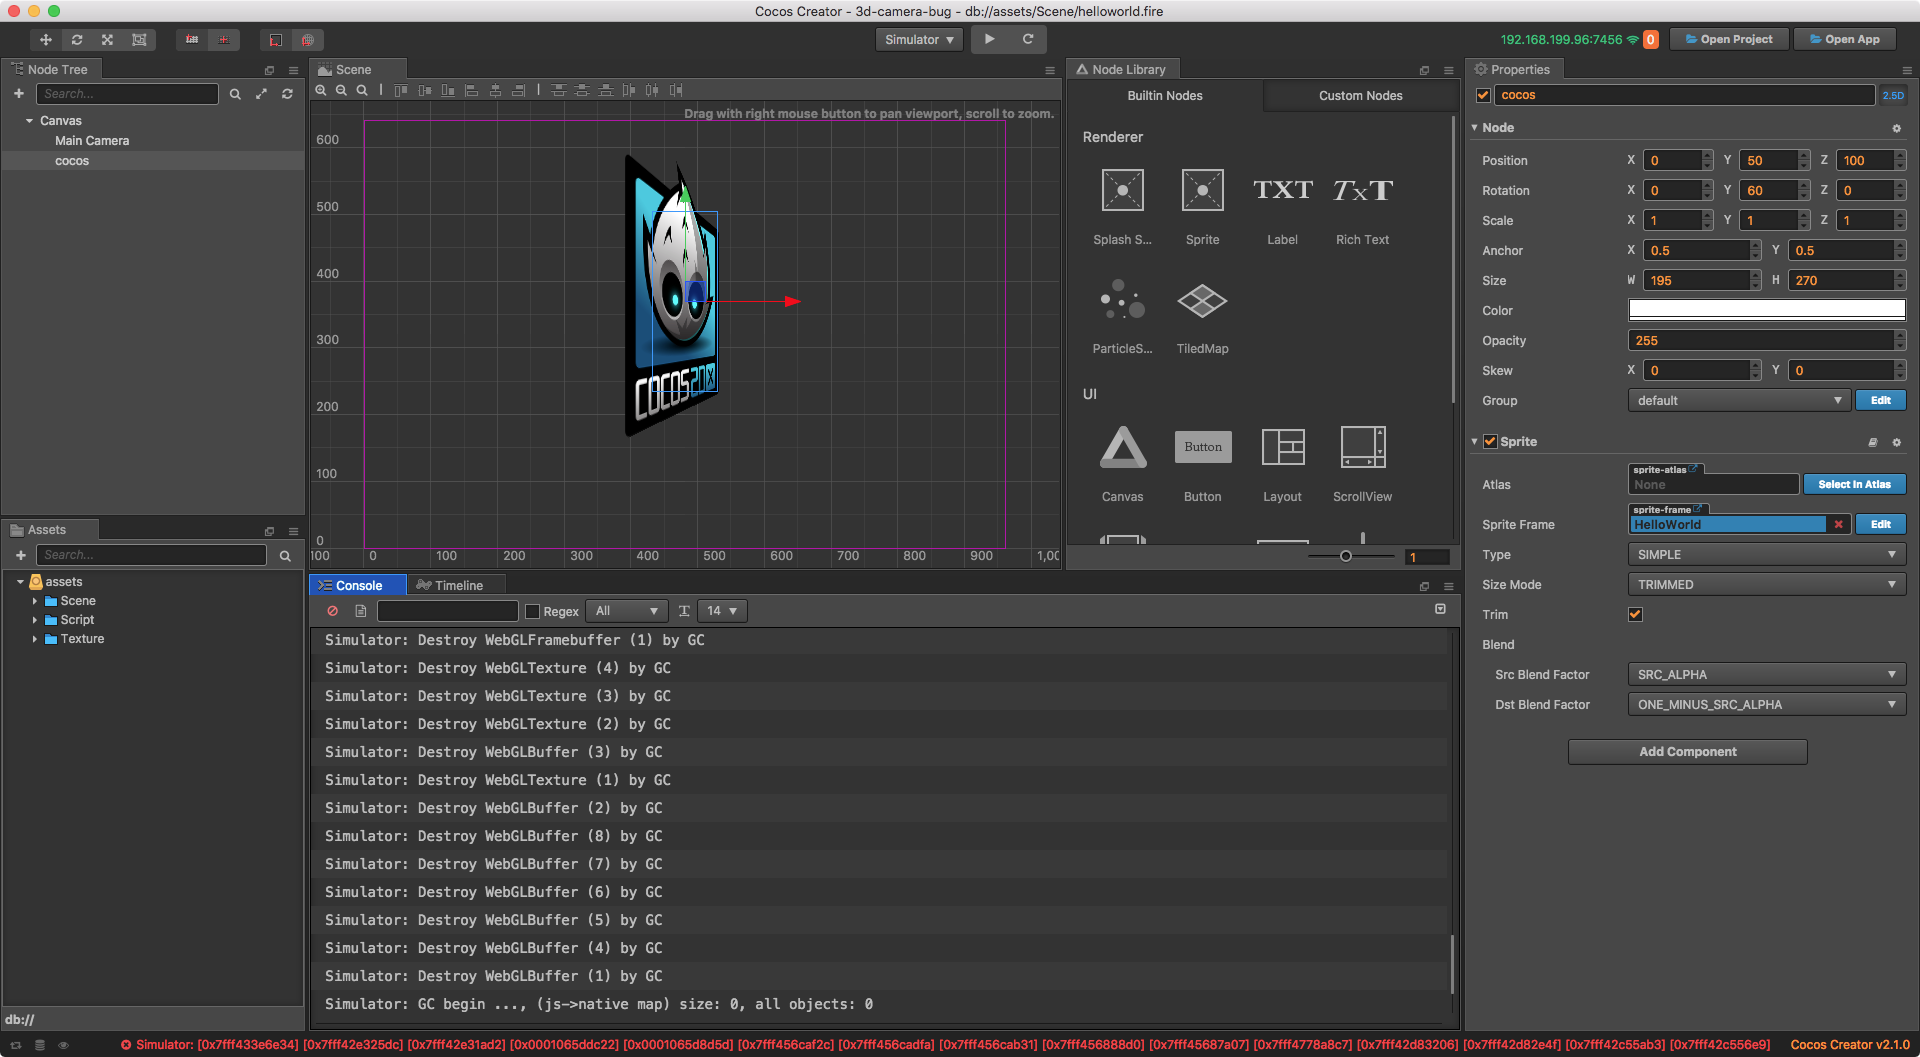Click the Node Tree search magnifier icon
Viewport: 1920px width, 1057px height.
coord(235,94)
